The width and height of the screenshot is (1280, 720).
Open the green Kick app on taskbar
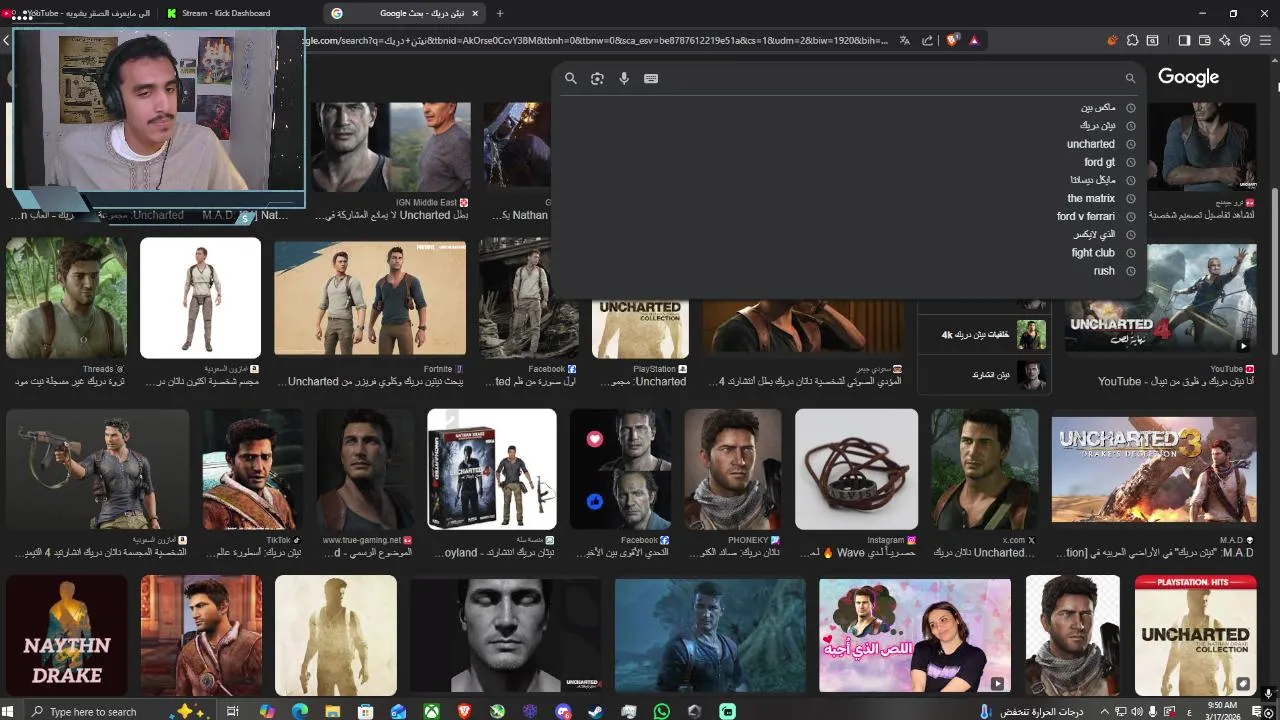[727, 711]
